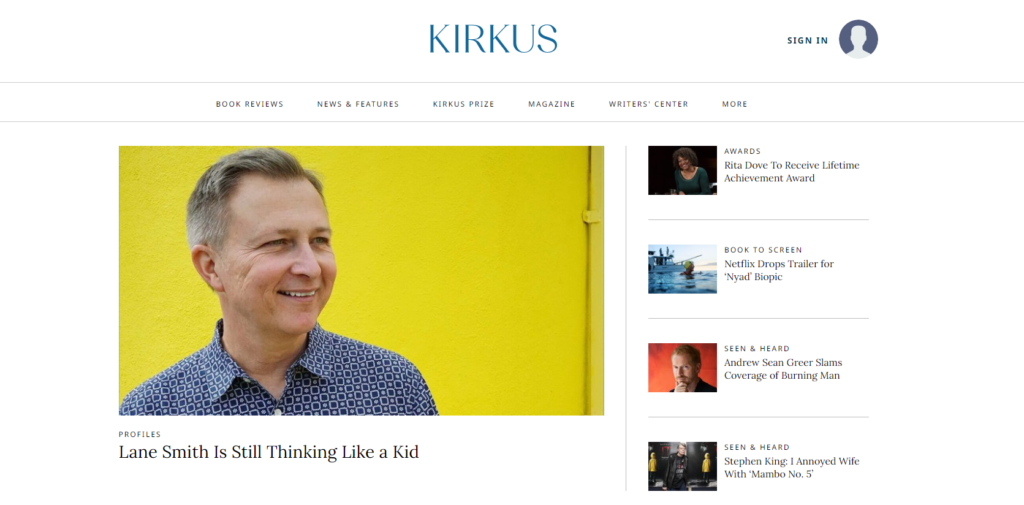Select News & Features in navigation

(358, 104)
